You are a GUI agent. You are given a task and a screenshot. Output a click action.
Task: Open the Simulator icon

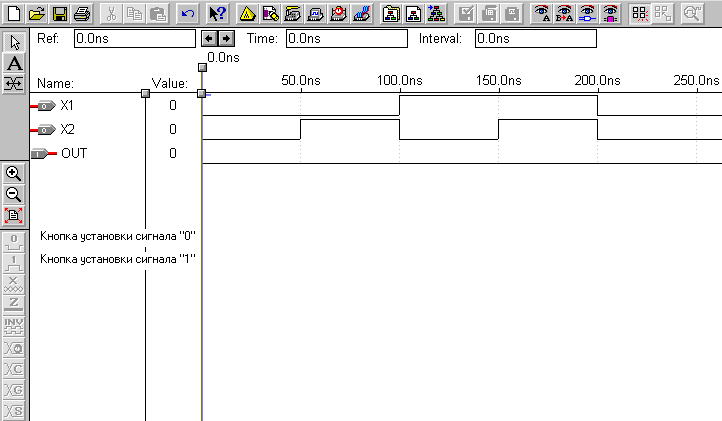pyautogui.click(x=316, y=14)
